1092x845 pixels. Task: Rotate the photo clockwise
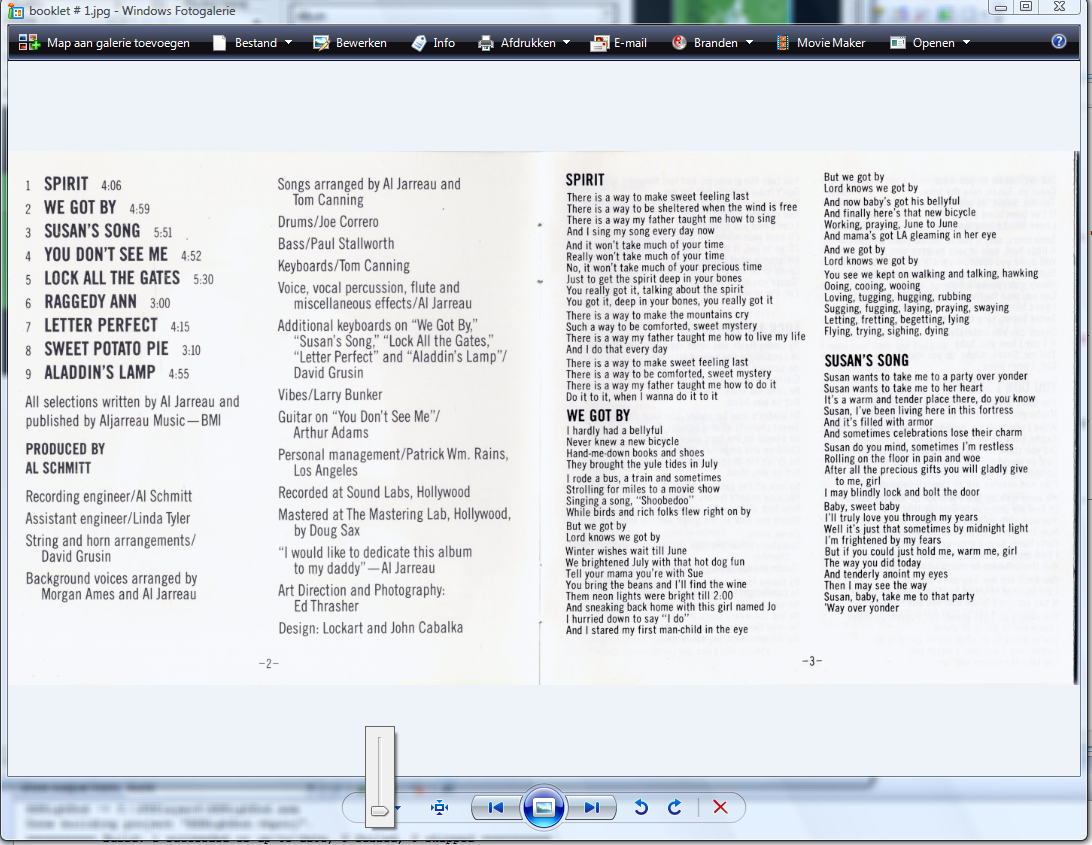pyautogui.click(x=674, y=807)
